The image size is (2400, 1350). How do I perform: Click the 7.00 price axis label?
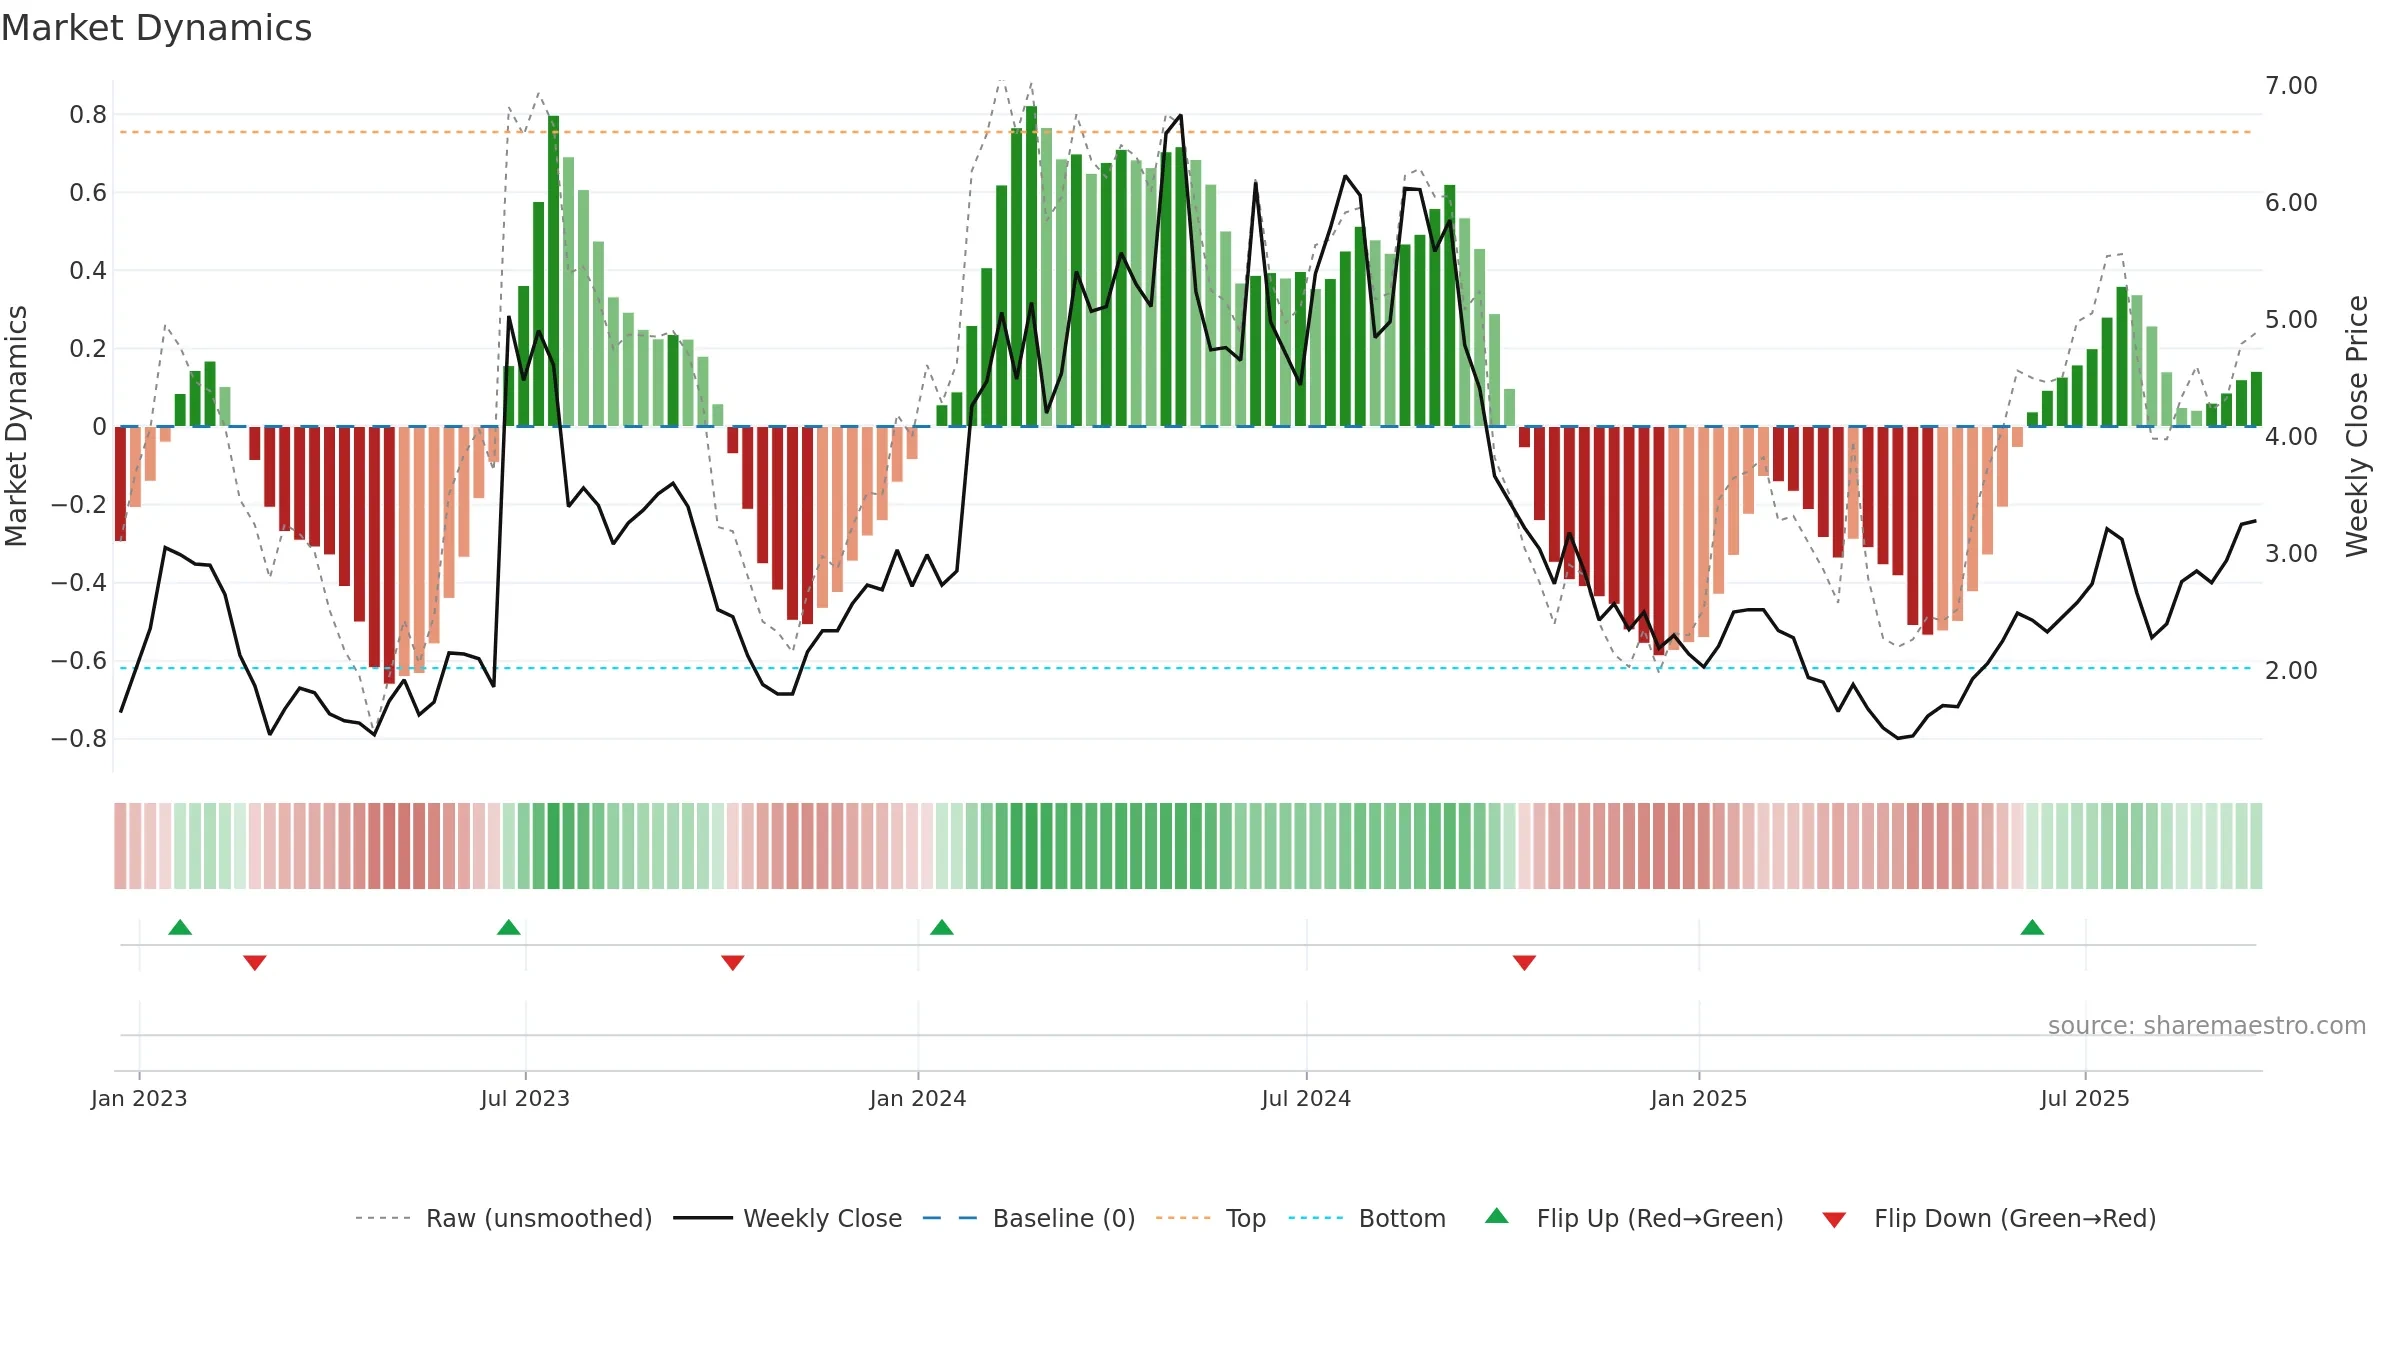2291,86
